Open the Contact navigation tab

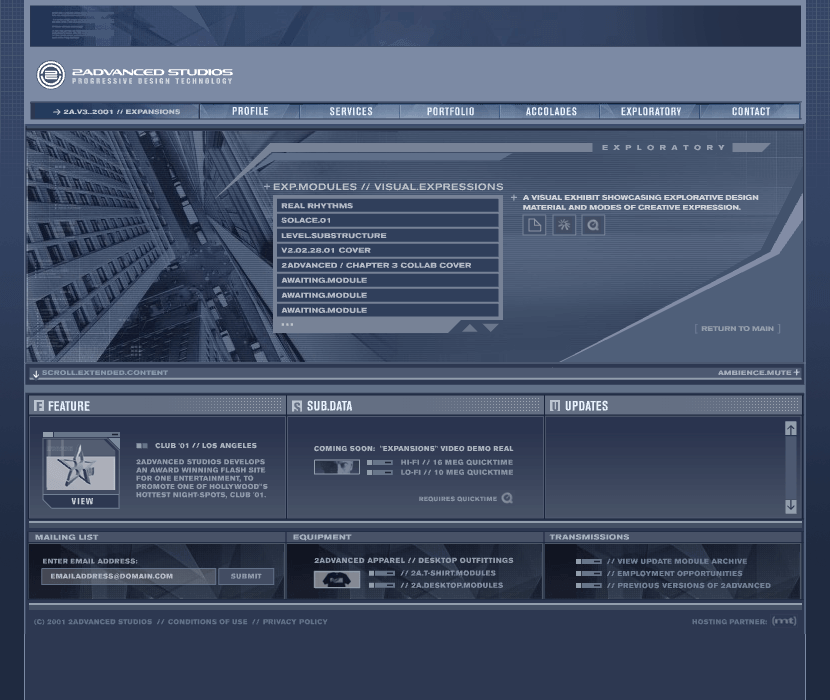[x=751, y=111]
